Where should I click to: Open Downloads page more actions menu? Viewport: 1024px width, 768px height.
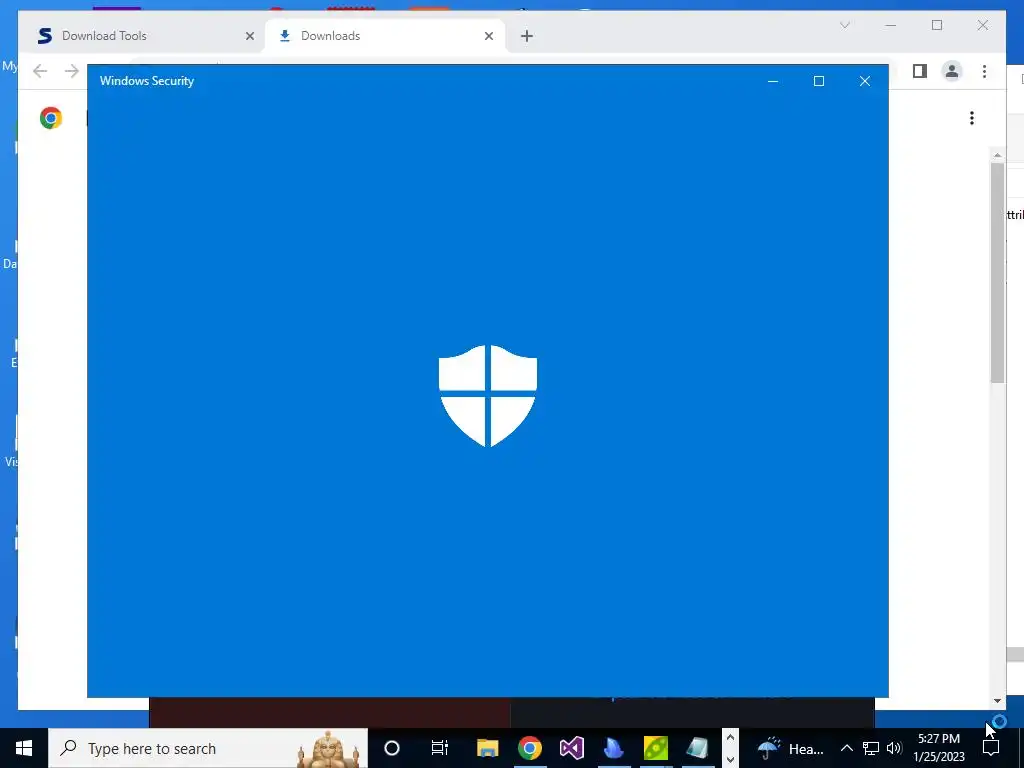tap(972, 118)
